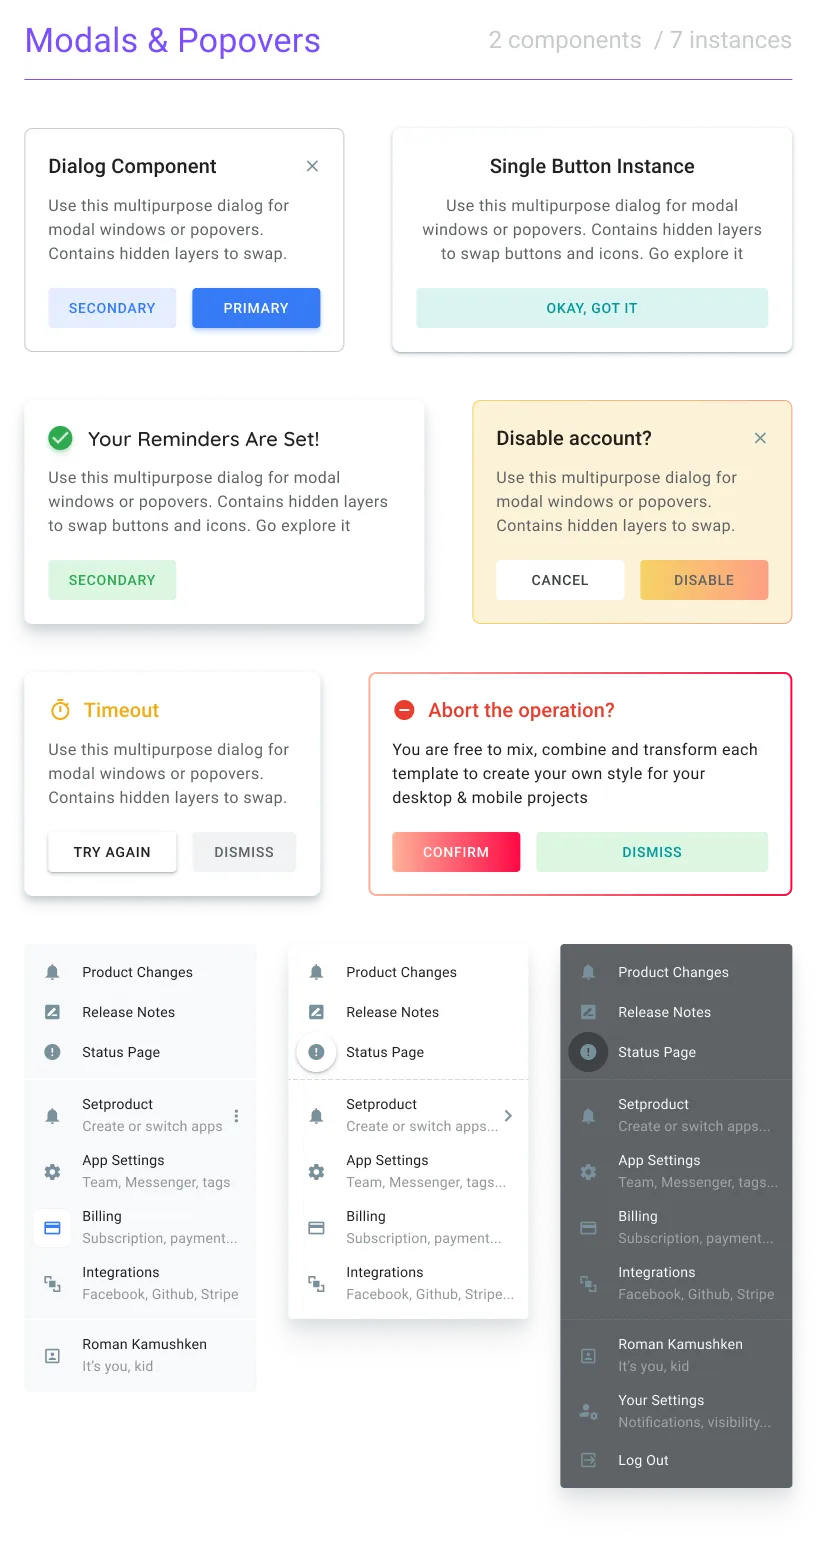The height and width of the screenshot is (1544, 825).
Task: Click the App Settings gear icon in the light menu
Action: [53, 1171]
